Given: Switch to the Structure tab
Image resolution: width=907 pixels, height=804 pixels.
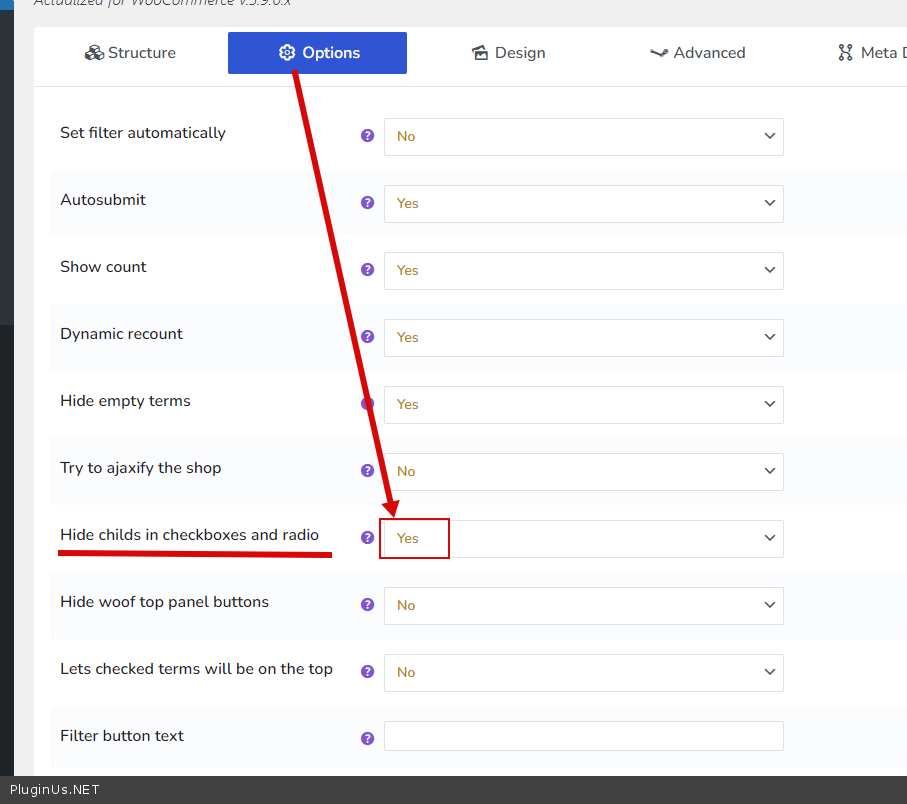Looking at the screenshot, I should coord(130,53).
